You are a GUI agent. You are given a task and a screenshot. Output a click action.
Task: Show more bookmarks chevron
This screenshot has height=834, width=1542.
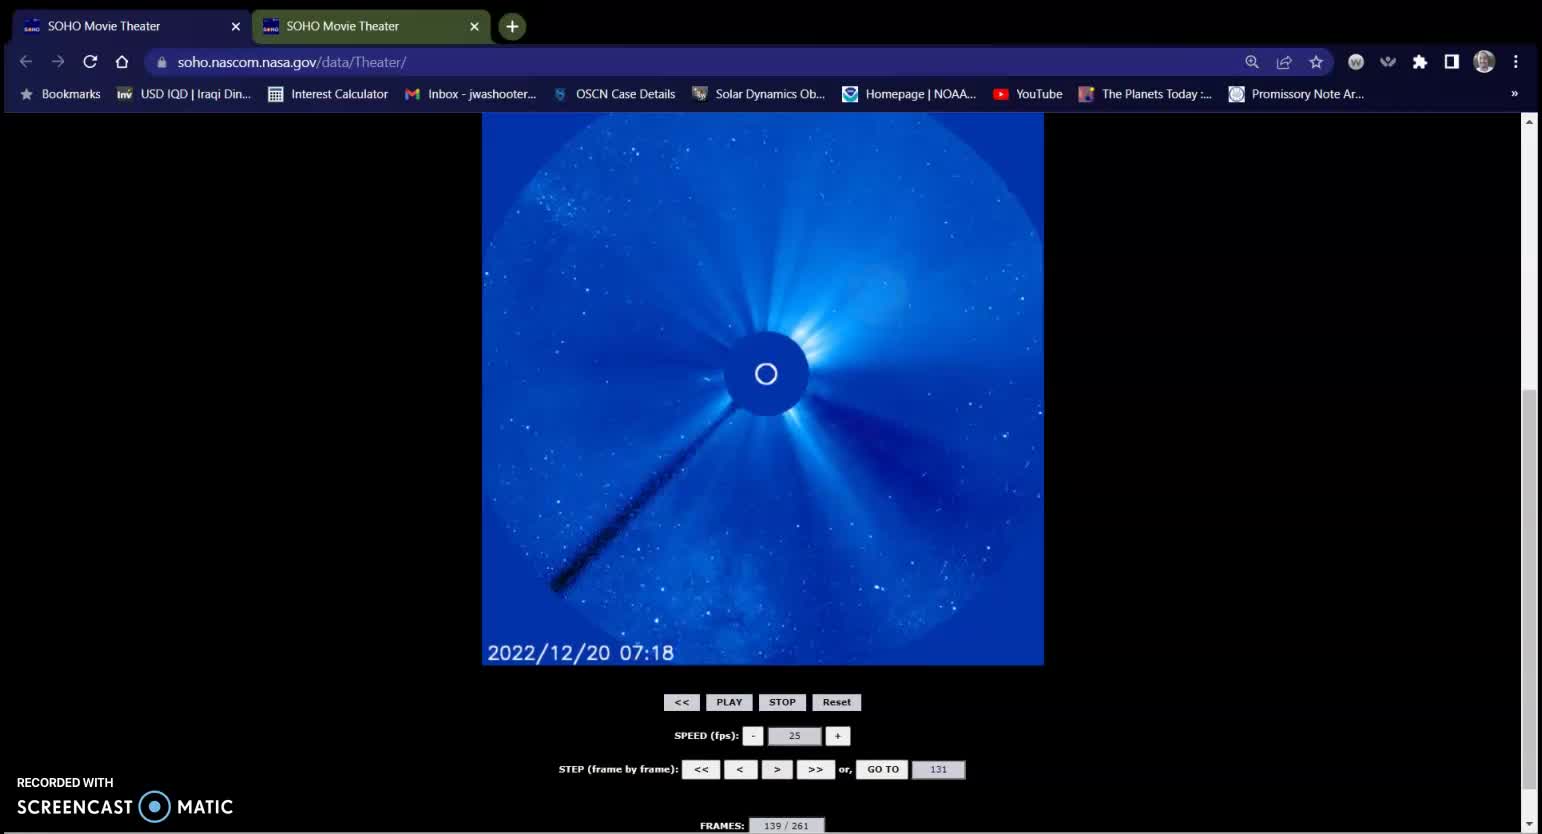(1514, 94)
